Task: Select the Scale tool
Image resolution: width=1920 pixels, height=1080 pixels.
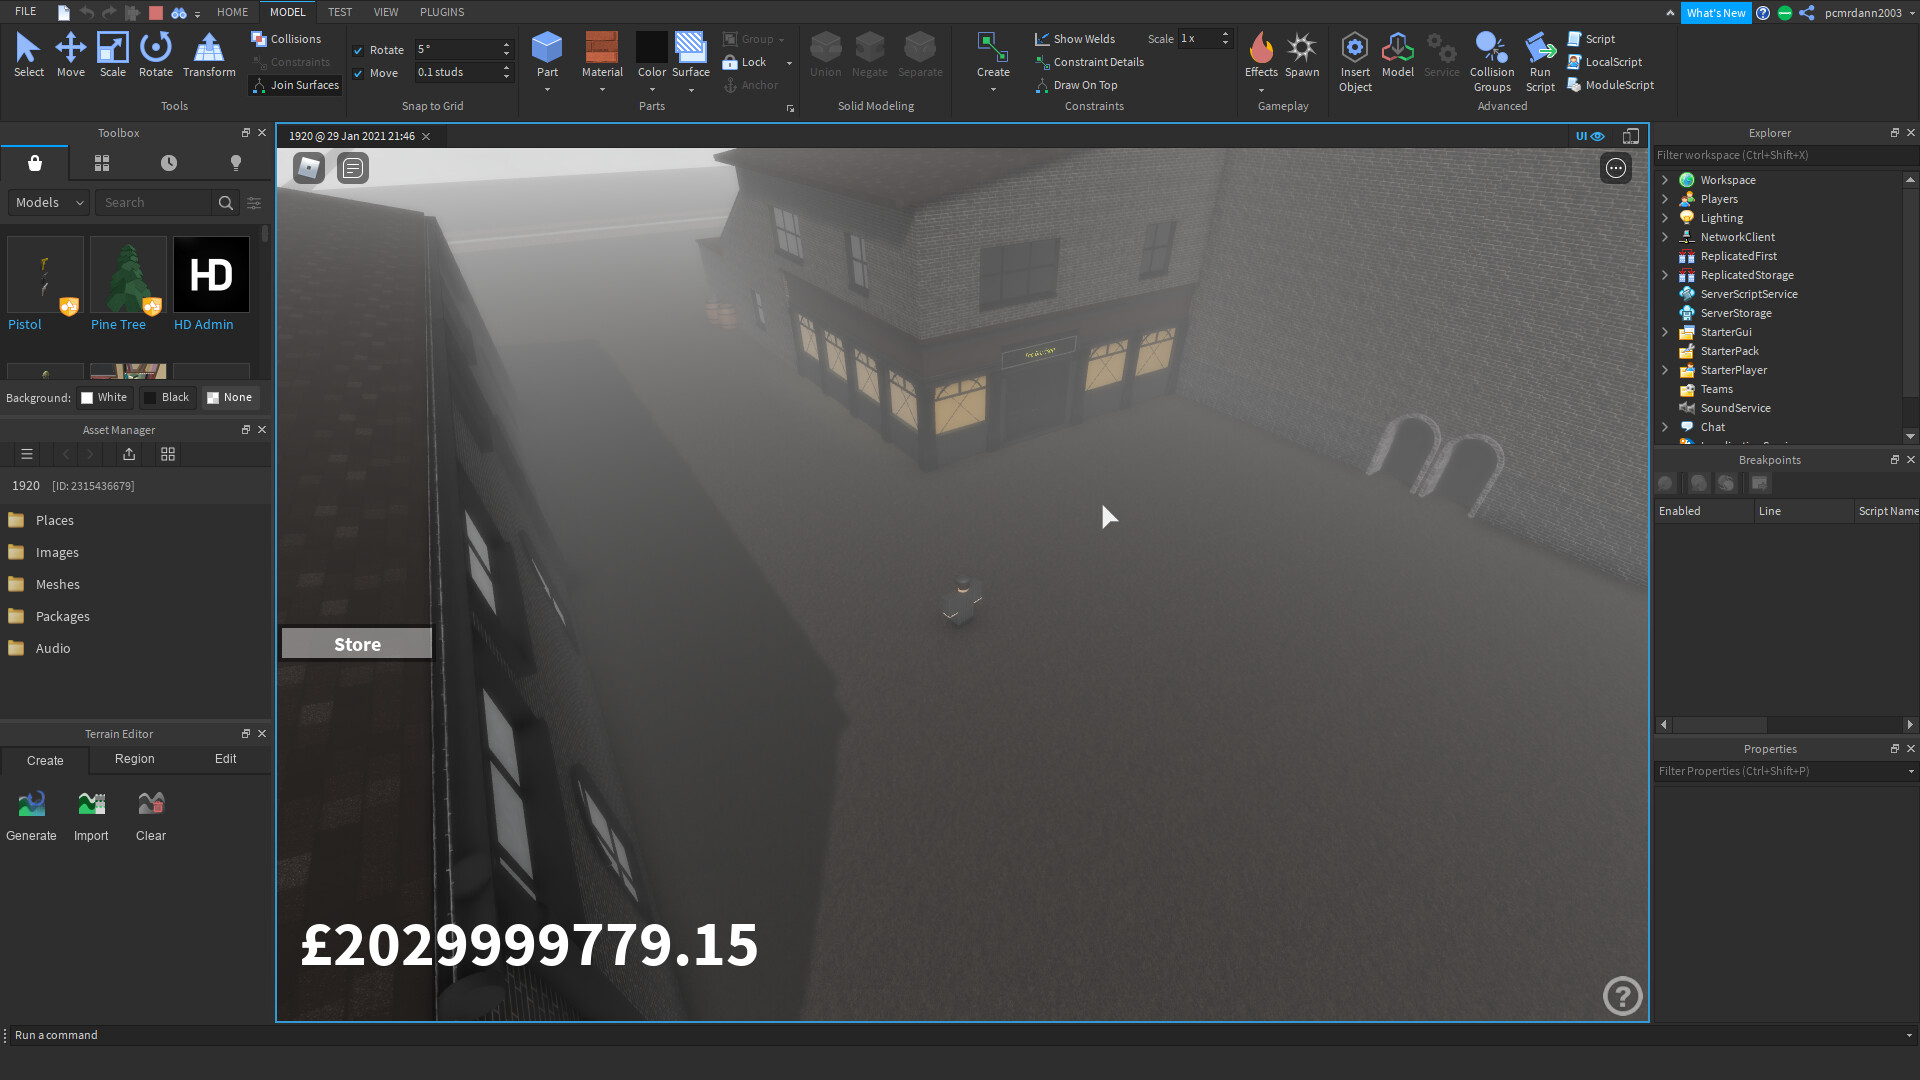Action: click(x=112, y=54)
